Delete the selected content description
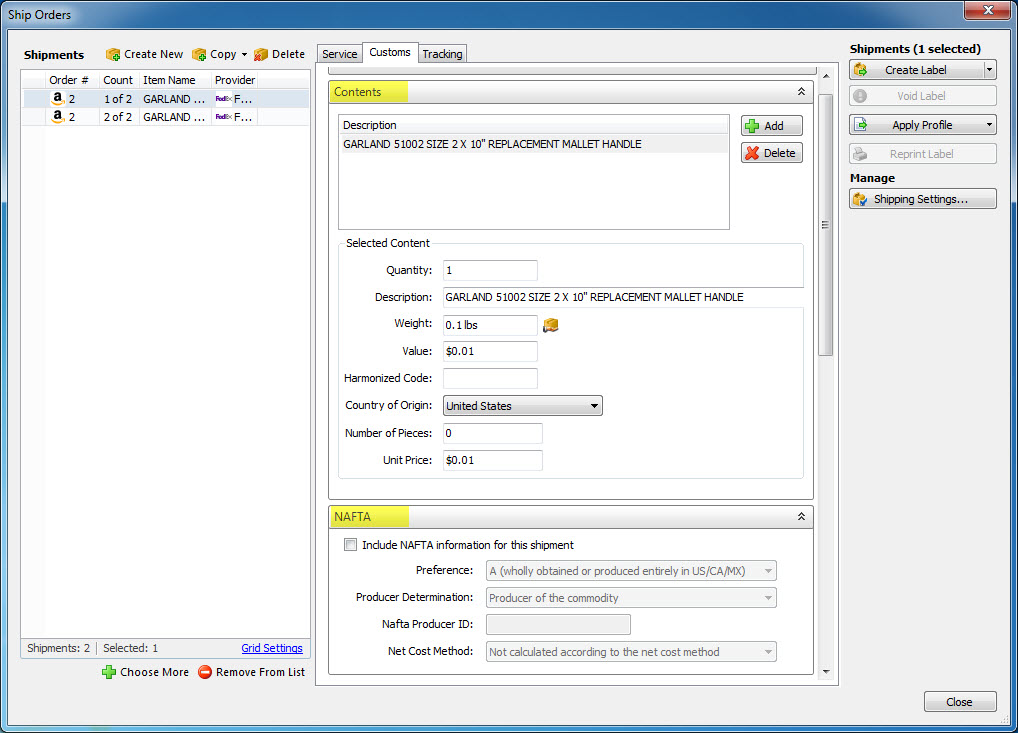Screen dimensions: 1018x733 pos(771,153)
